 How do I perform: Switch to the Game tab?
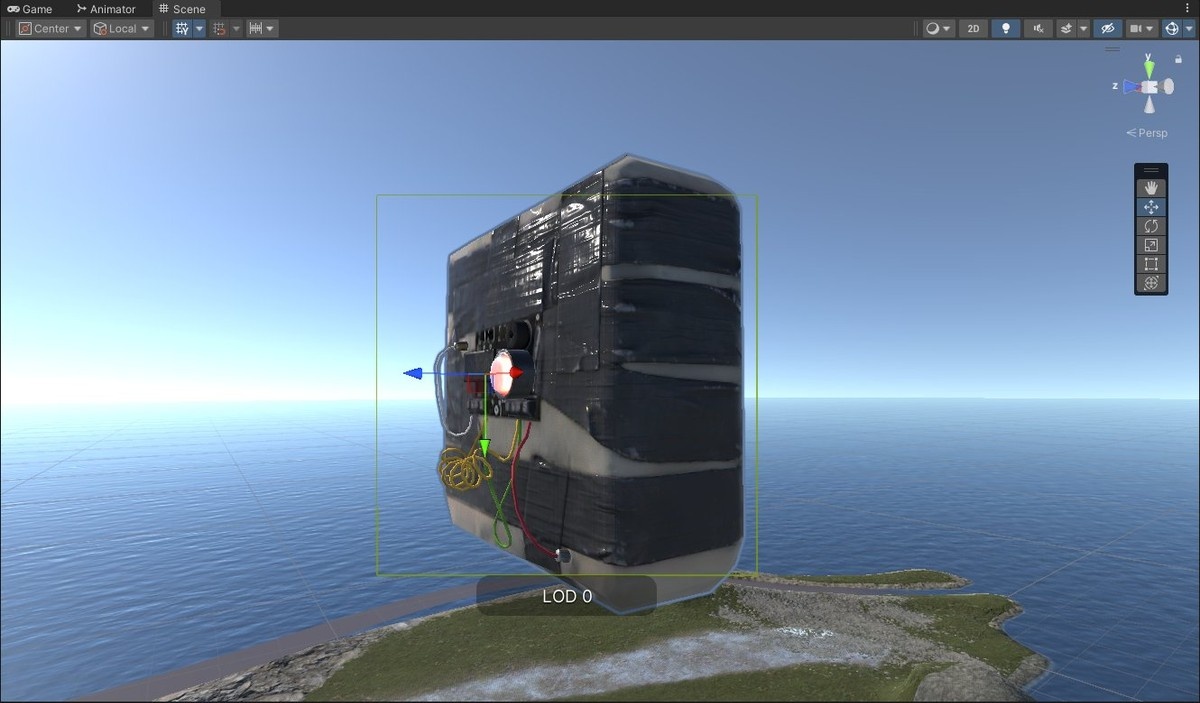pyautogui.click(x=30, y=9)
